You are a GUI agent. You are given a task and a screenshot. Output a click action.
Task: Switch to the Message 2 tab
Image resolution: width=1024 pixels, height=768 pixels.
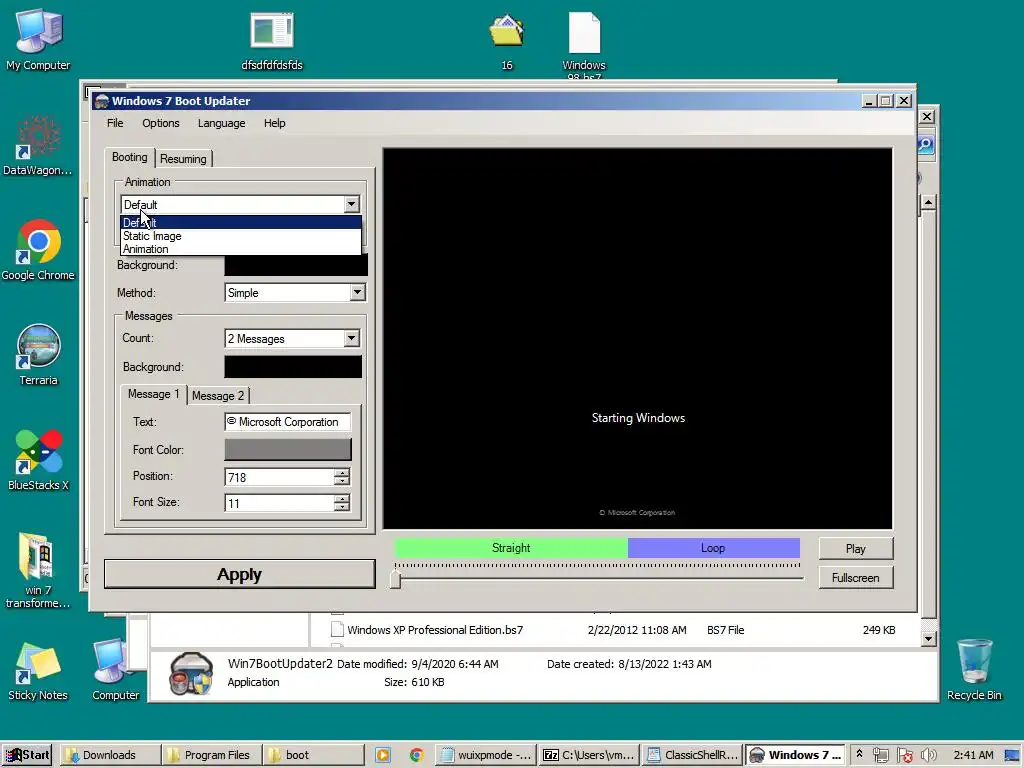click(x=218, y=396)
